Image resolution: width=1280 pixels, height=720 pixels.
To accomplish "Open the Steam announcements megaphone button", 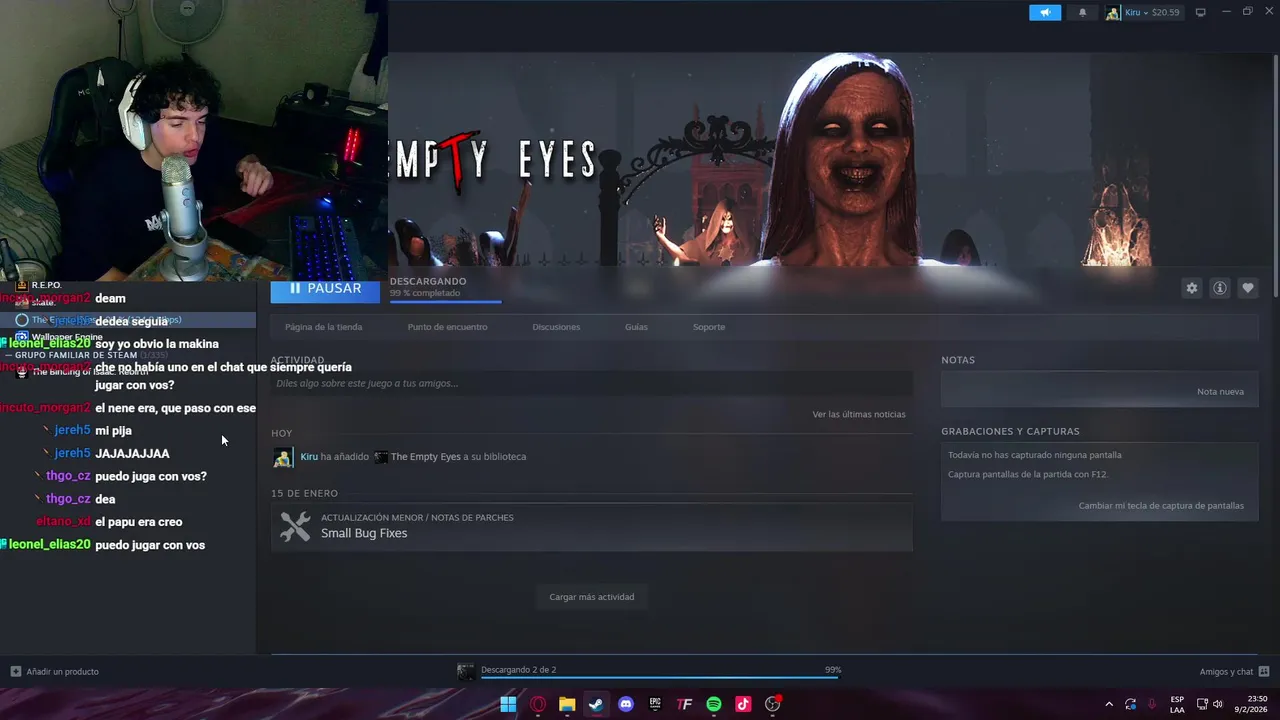I will pyautogui.click(x=1045, y=12).
